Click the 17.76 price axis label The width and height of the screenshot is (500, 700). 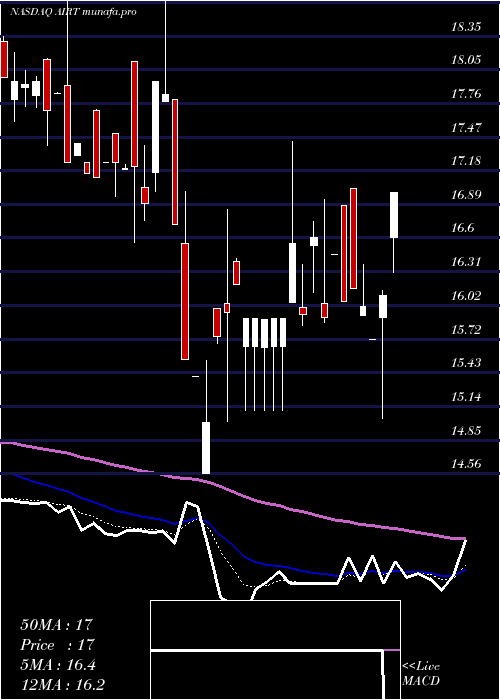[x=466, y=94]
